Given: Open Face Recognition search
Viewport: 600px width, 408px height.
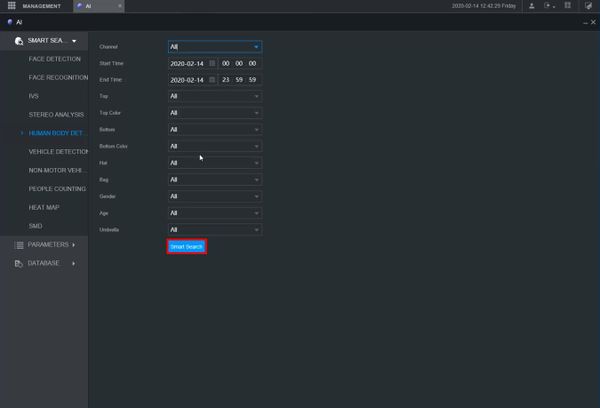Looking at the screenshot, I should coord(58,77).
